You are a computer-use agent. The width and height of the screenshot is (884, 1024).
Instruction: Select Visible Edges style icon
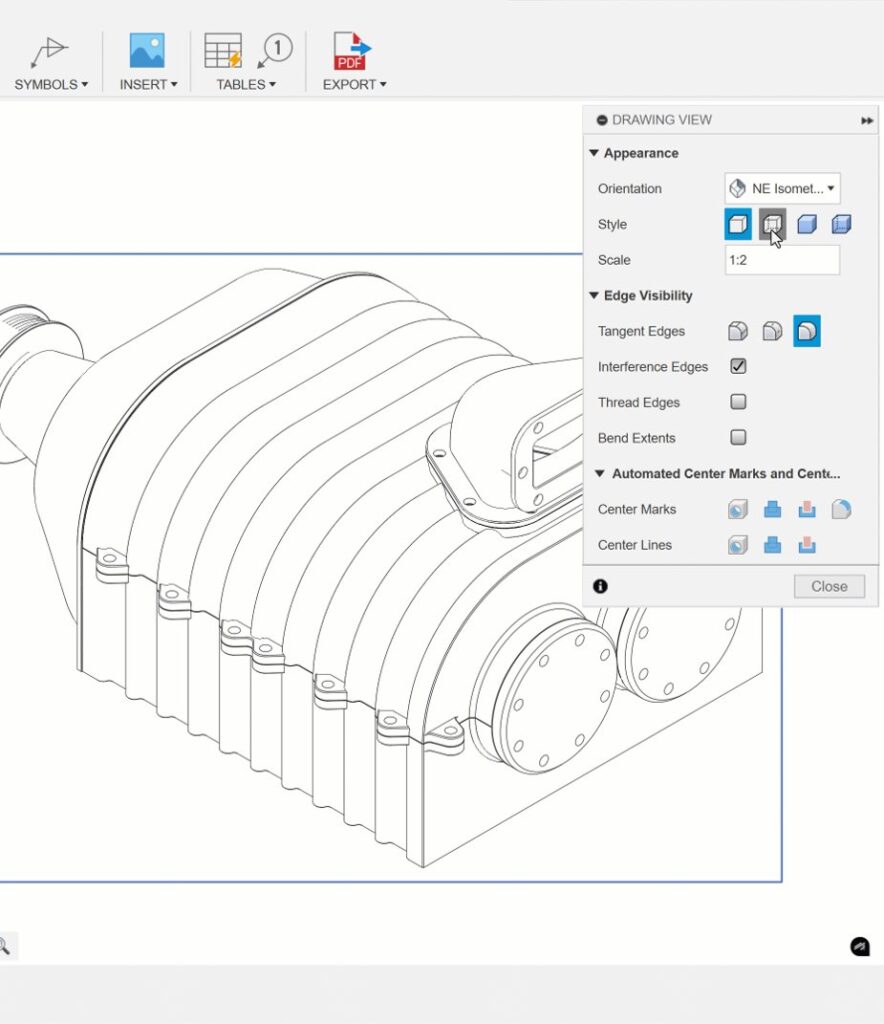[x=738, y=224]
